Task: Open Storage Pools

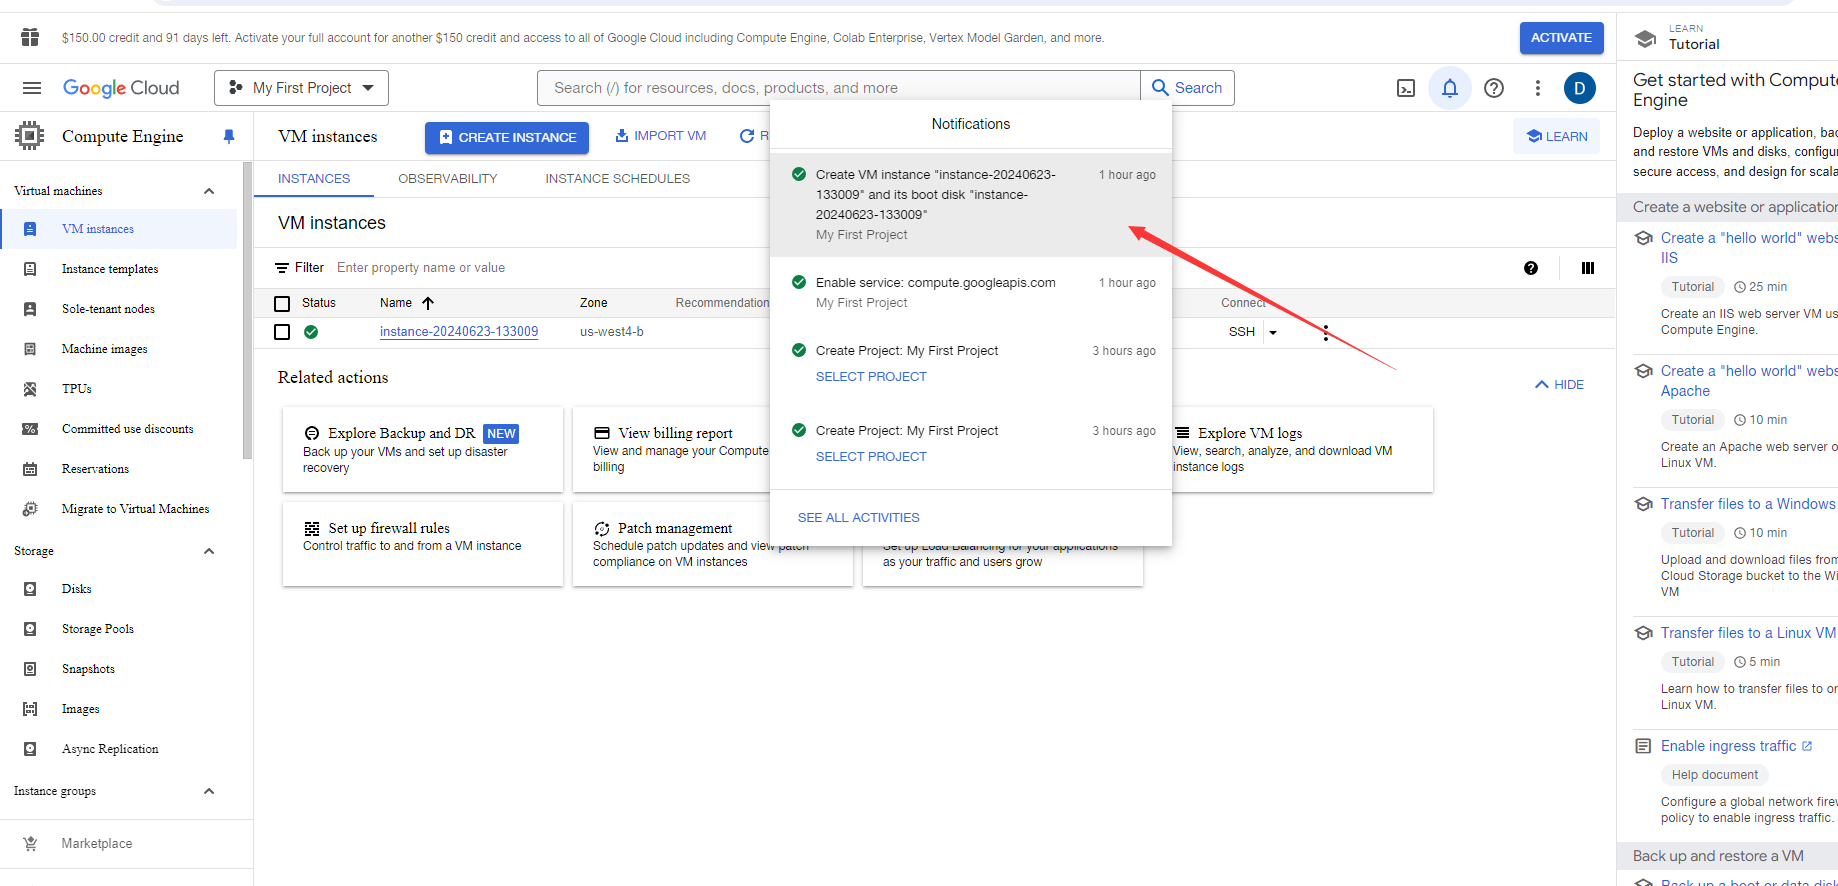Action: point(98,629)
